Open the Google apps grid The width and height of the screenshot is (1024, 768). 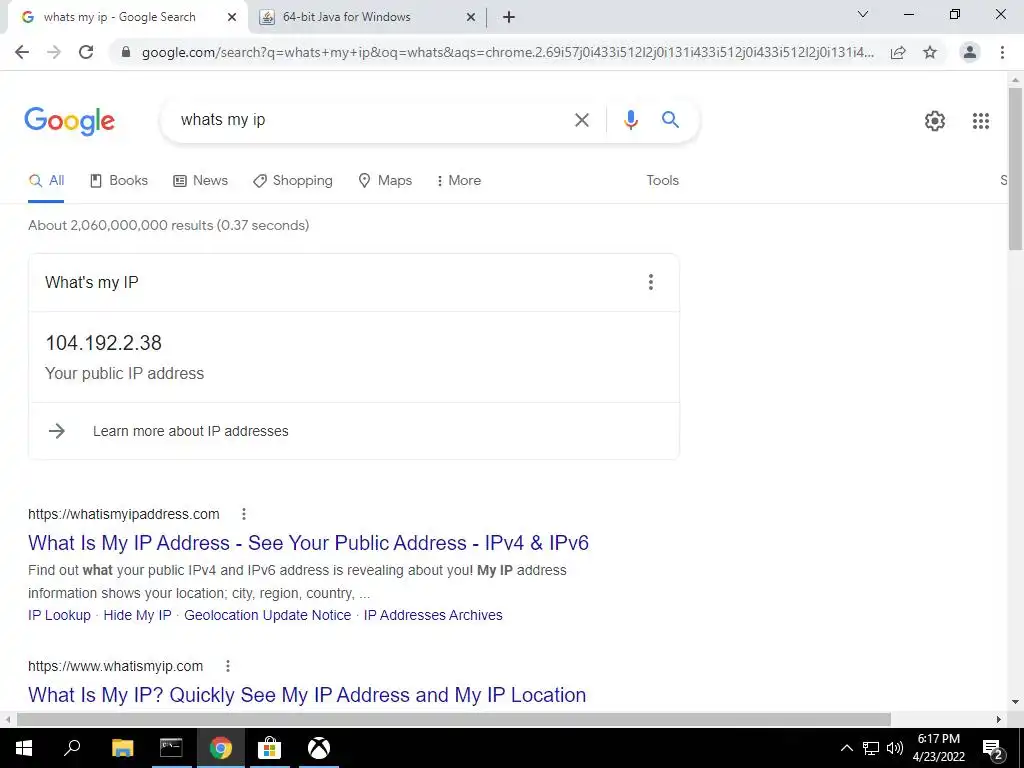tap(980, 121)
